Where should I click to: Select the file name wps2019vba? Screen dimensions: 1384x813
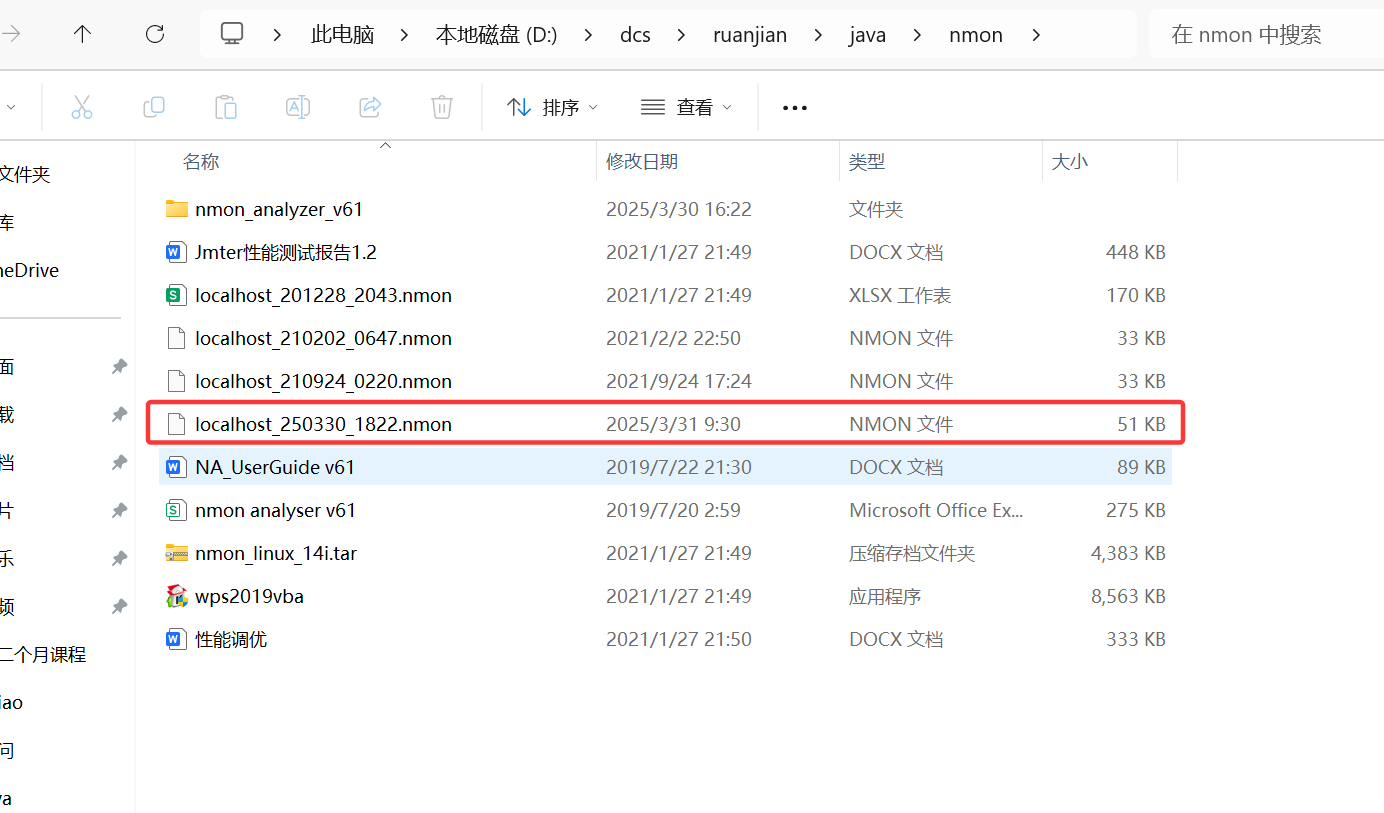coord(250,596)
